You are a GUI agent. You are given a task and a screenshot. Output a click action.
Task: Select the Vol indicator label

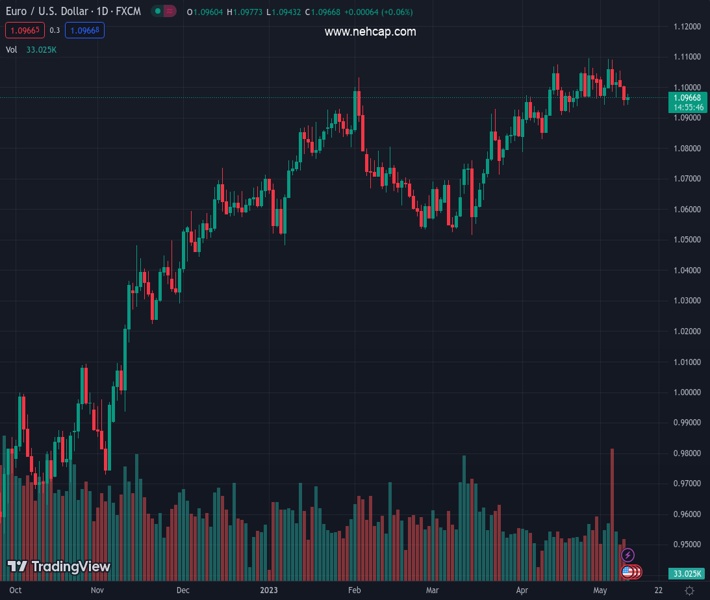[x=11, y=49]
